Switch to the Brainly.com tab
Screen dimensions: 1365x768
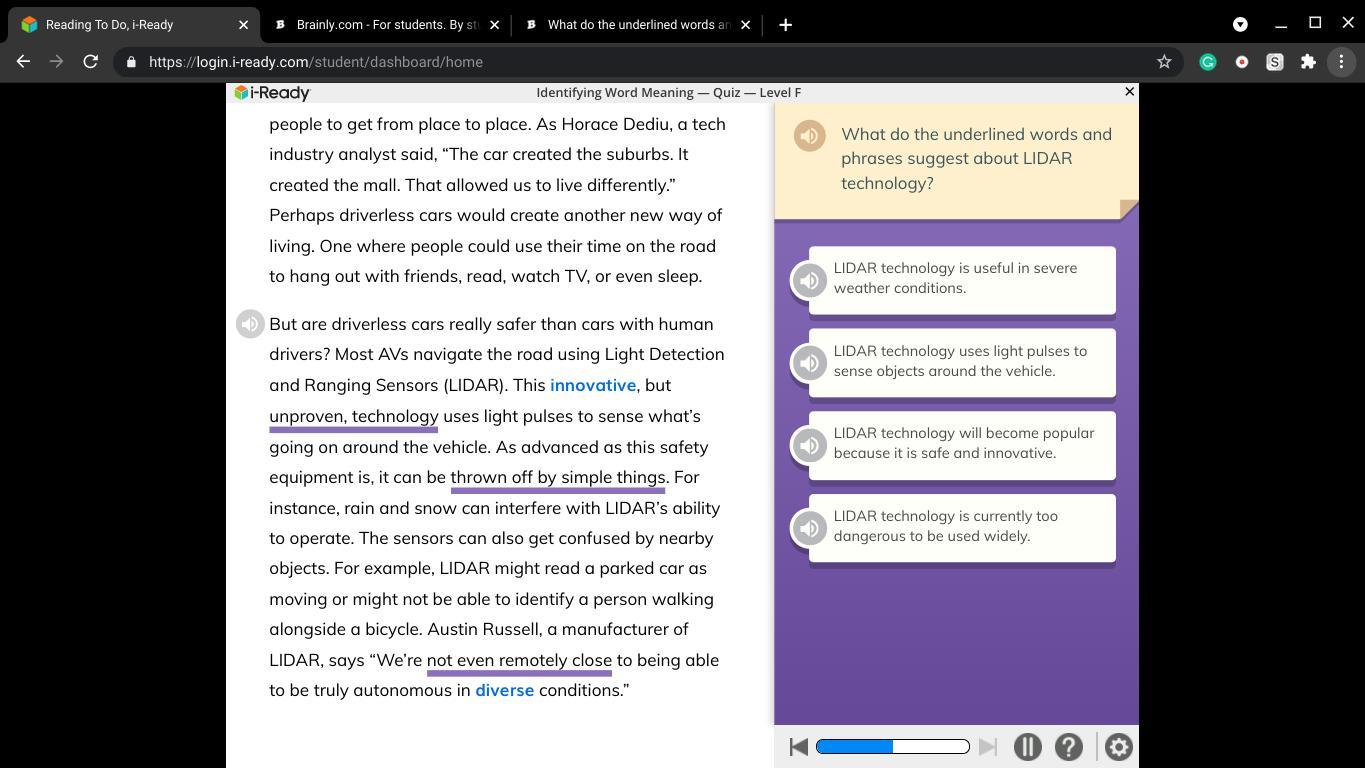coord(385,25)
